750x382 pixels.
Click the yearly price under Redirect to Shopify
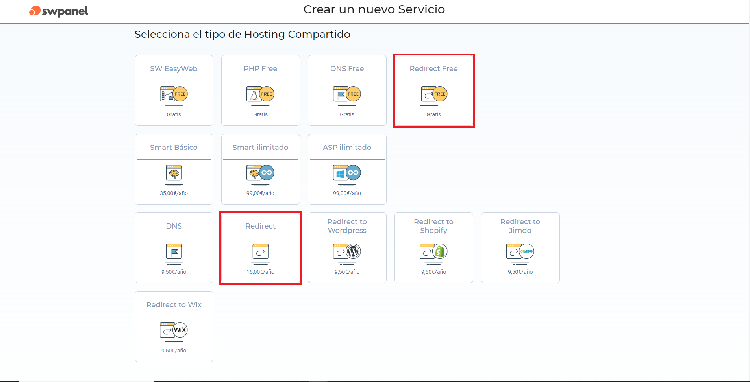(x=433, y=272)
